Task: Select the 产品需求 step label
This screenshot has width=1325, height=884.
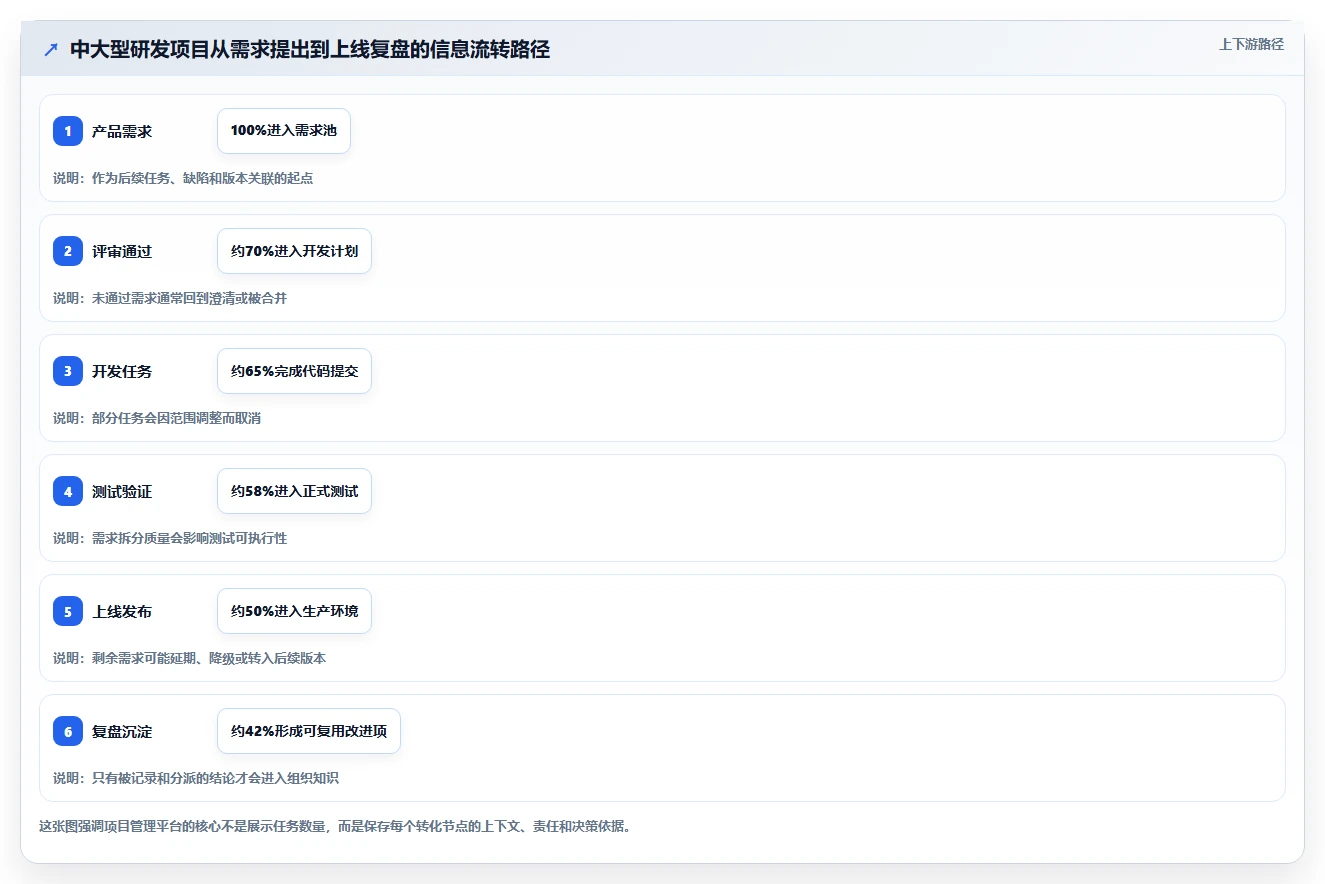Action: (122, 131)
